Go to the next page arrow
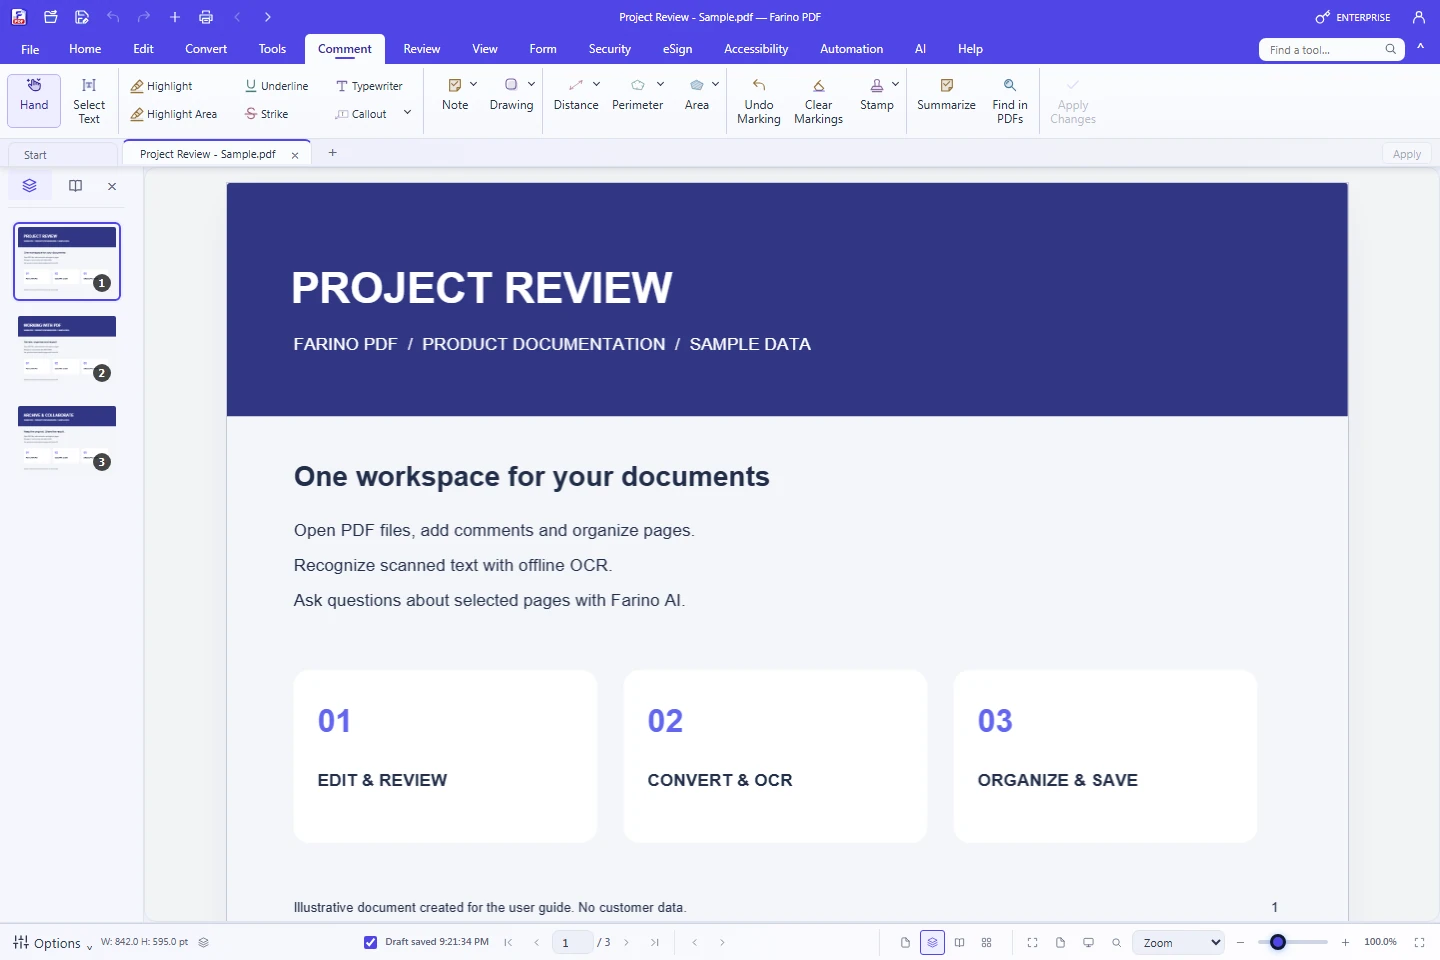The width and height of the screenshot is (1440, 960). [627, 942]
